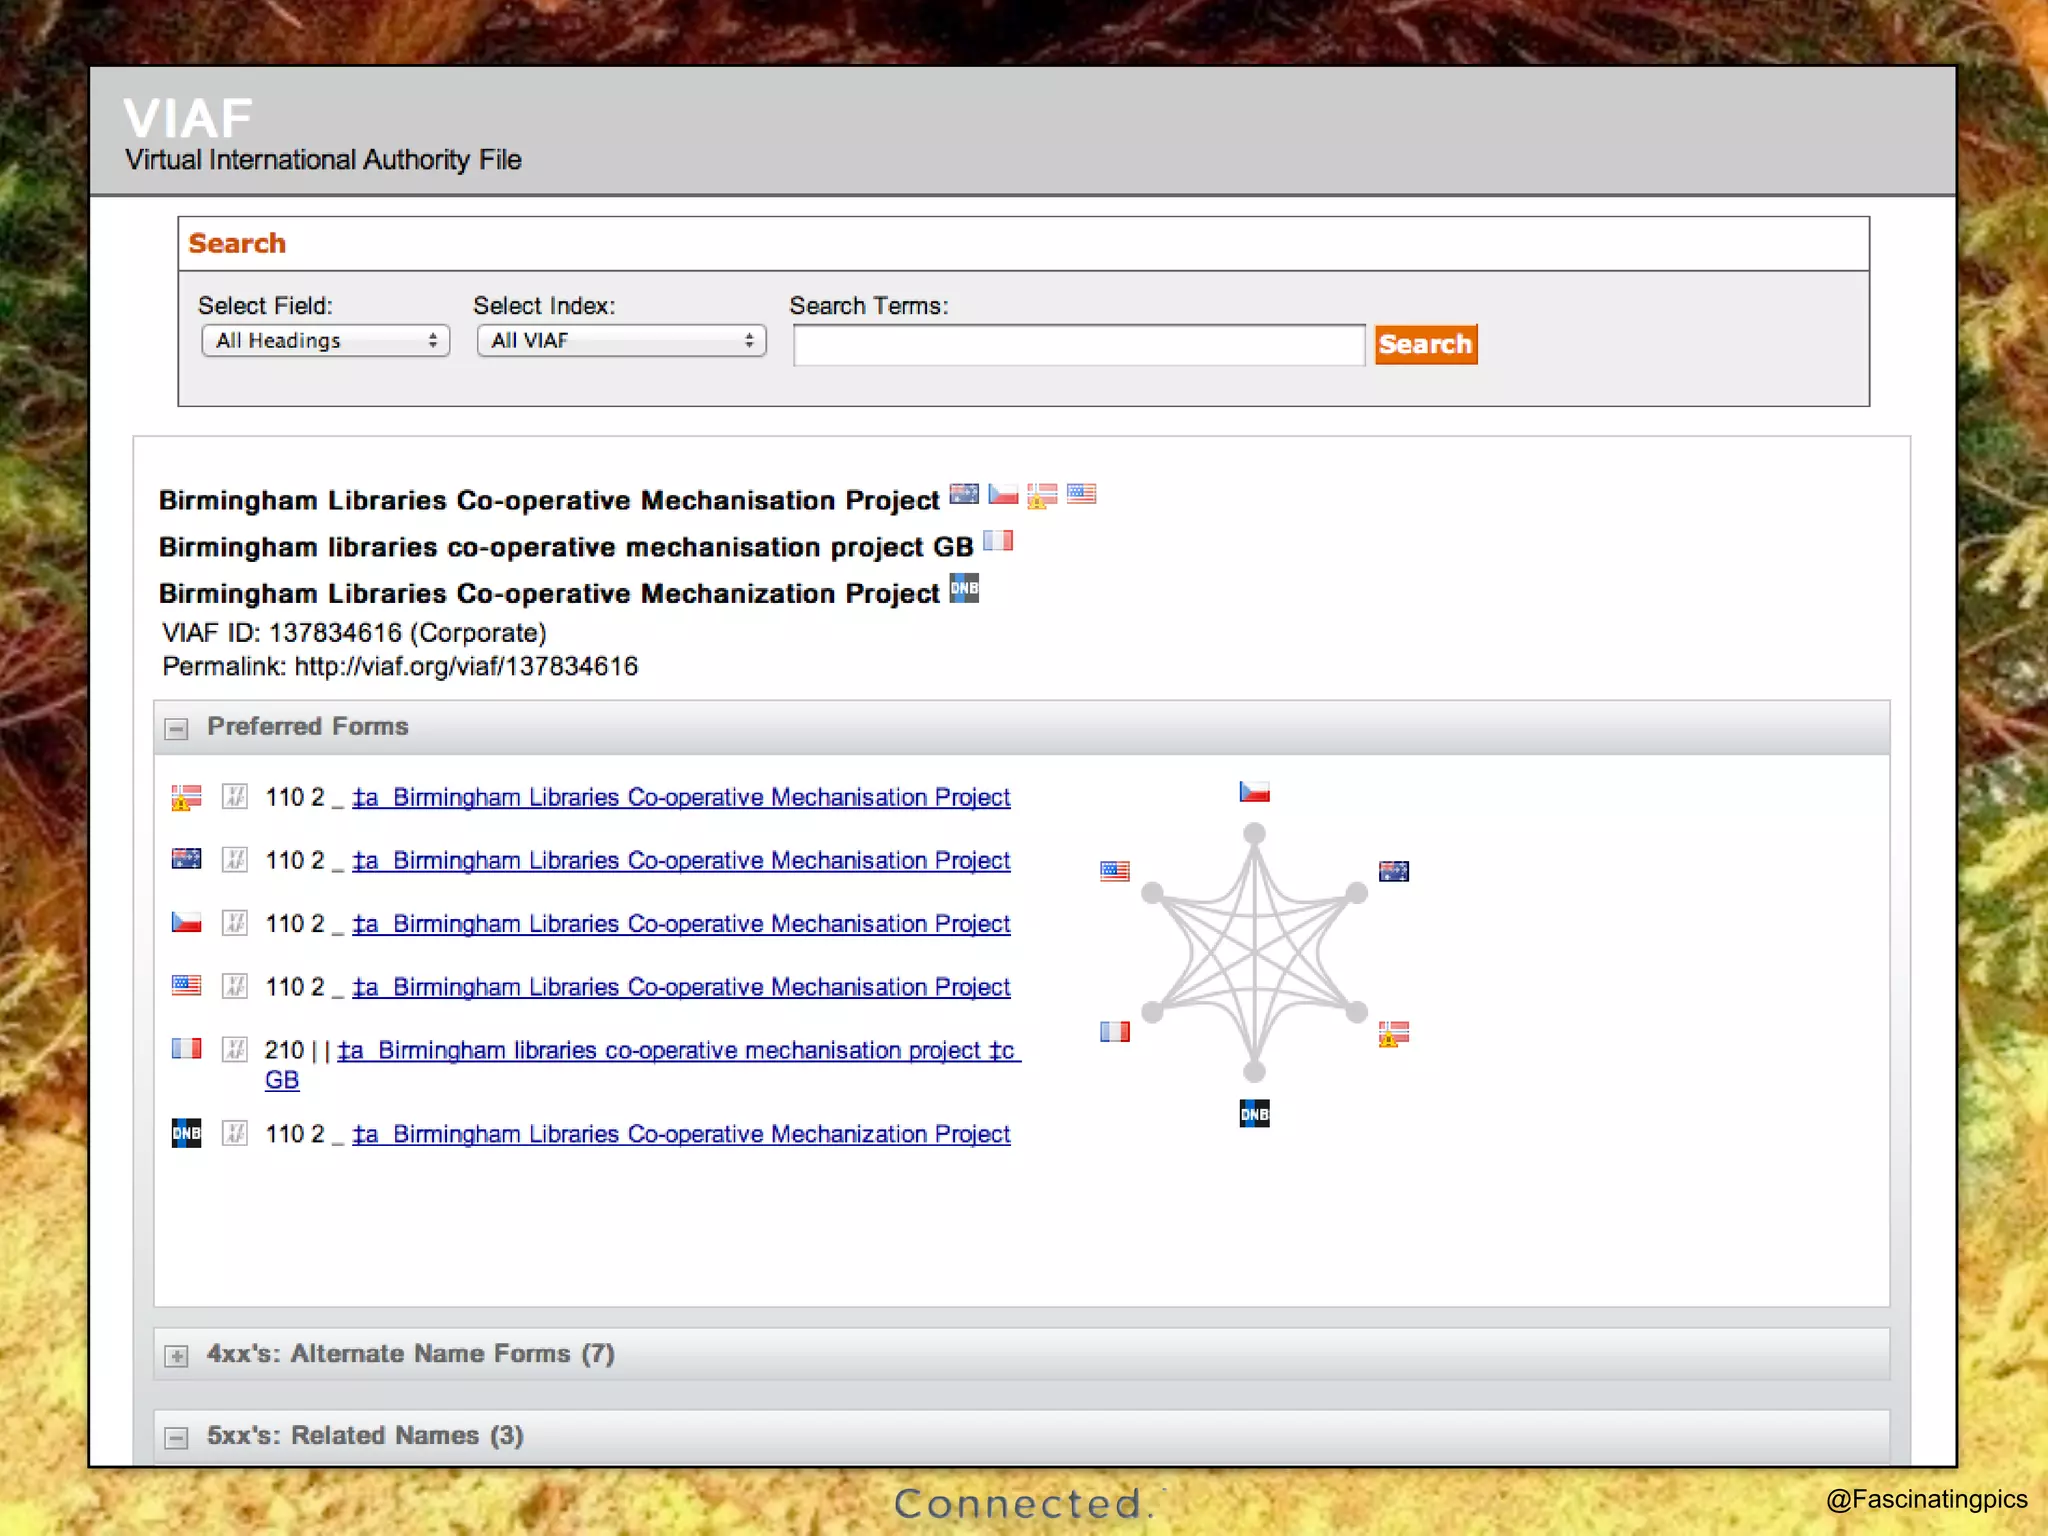Screen dimensions: 2048x1536
Task: Click the DNB icon below the network graph
Action: pyautogui.click(x=1254, y=1113)
